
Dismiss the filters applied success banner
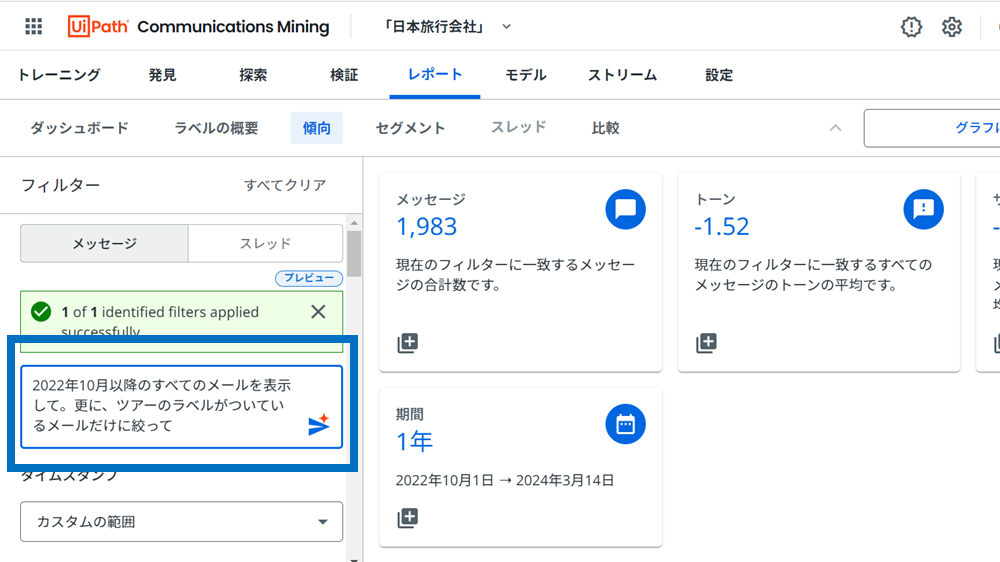318,312
